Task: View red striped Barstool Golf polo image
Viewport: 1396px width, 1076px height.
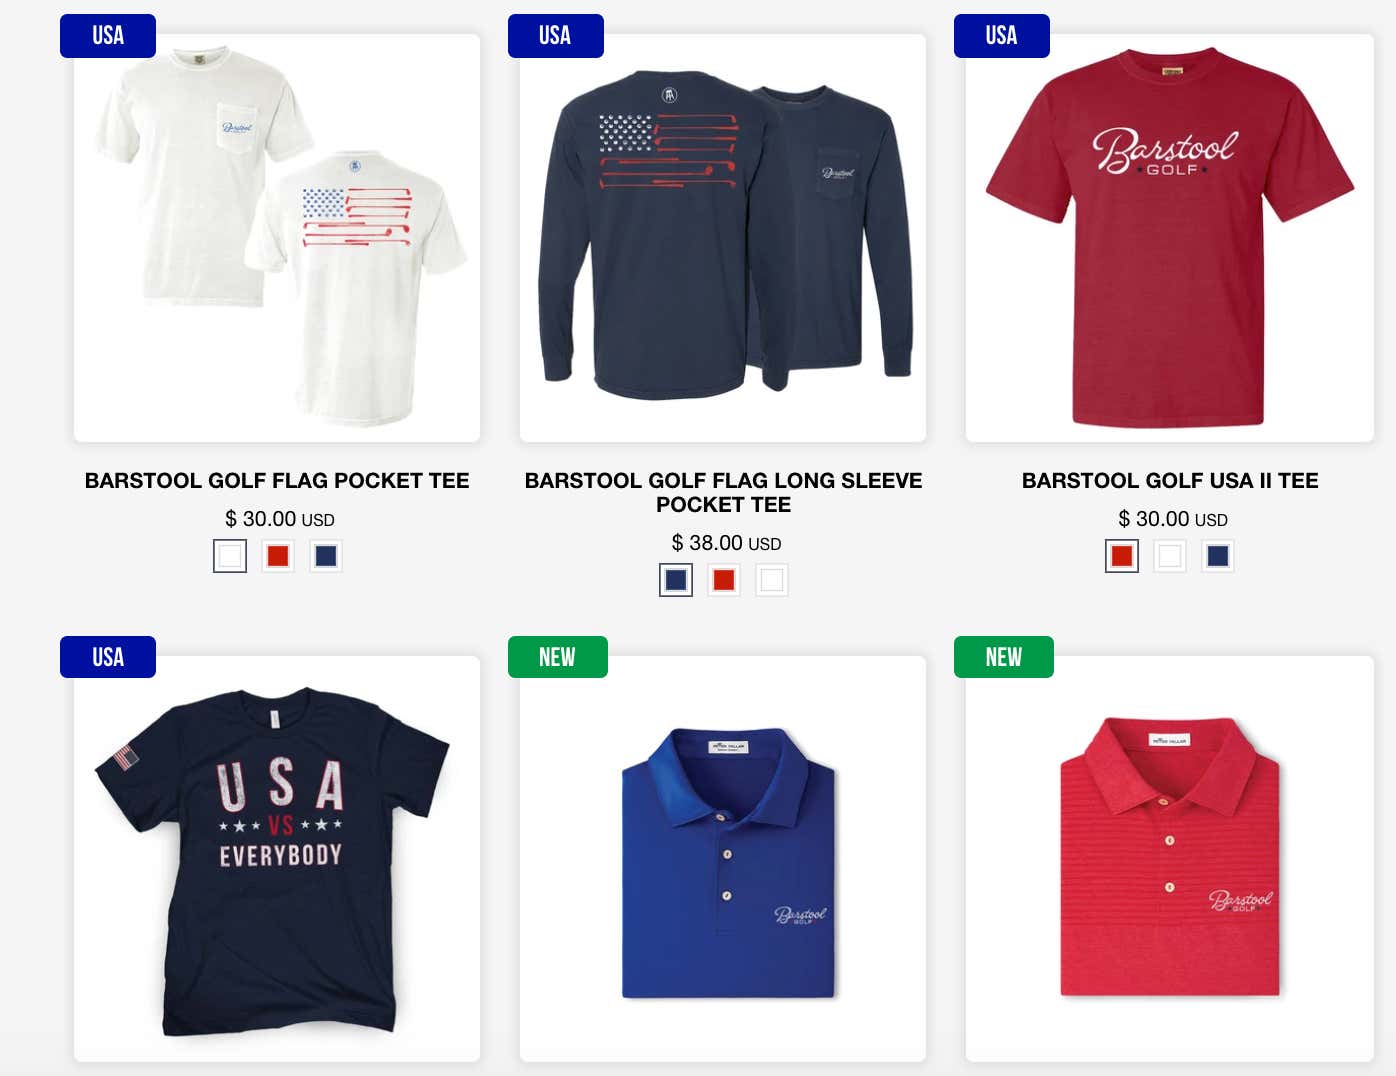Action: 1170,859
